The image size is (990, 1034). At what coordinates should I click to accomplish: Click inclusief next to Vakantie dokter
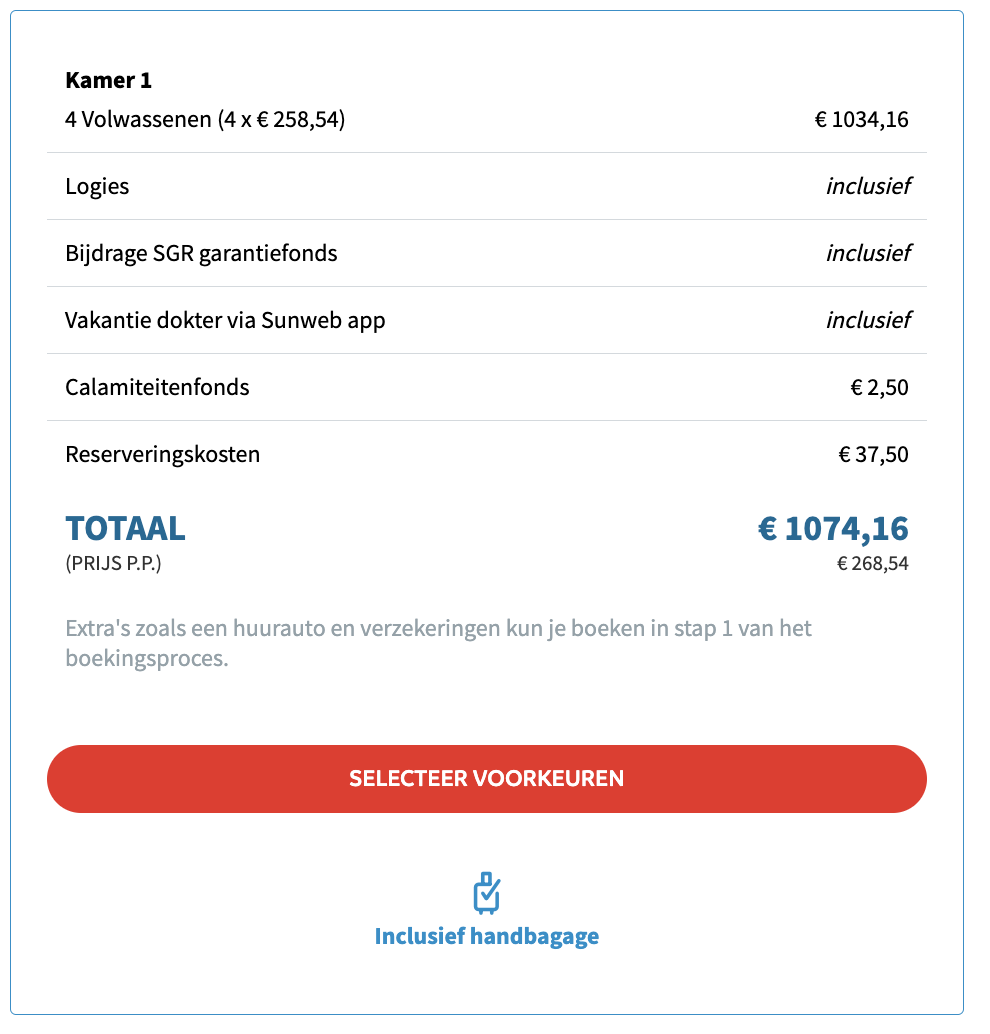tap(867, 320)
